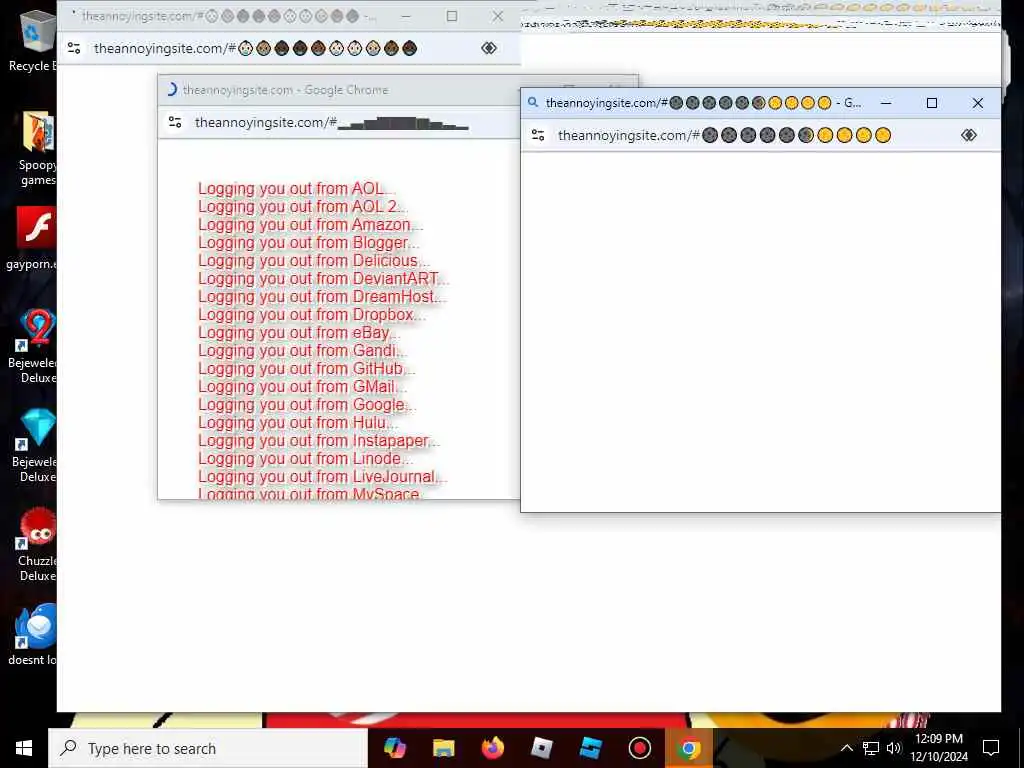The width and height of the screenshot is (1024, 768).
Task: Click 'Logging you out from AOL...' text
Action: point(296,189)
